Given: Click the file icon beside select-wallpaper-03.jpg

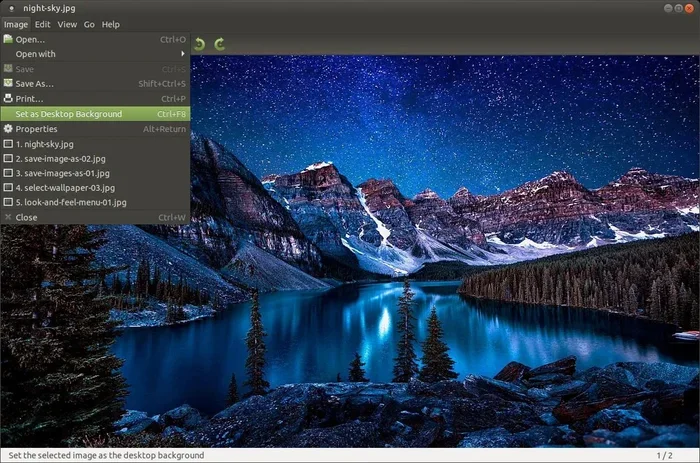Looking at the screenshot, I should click(8, 188).
